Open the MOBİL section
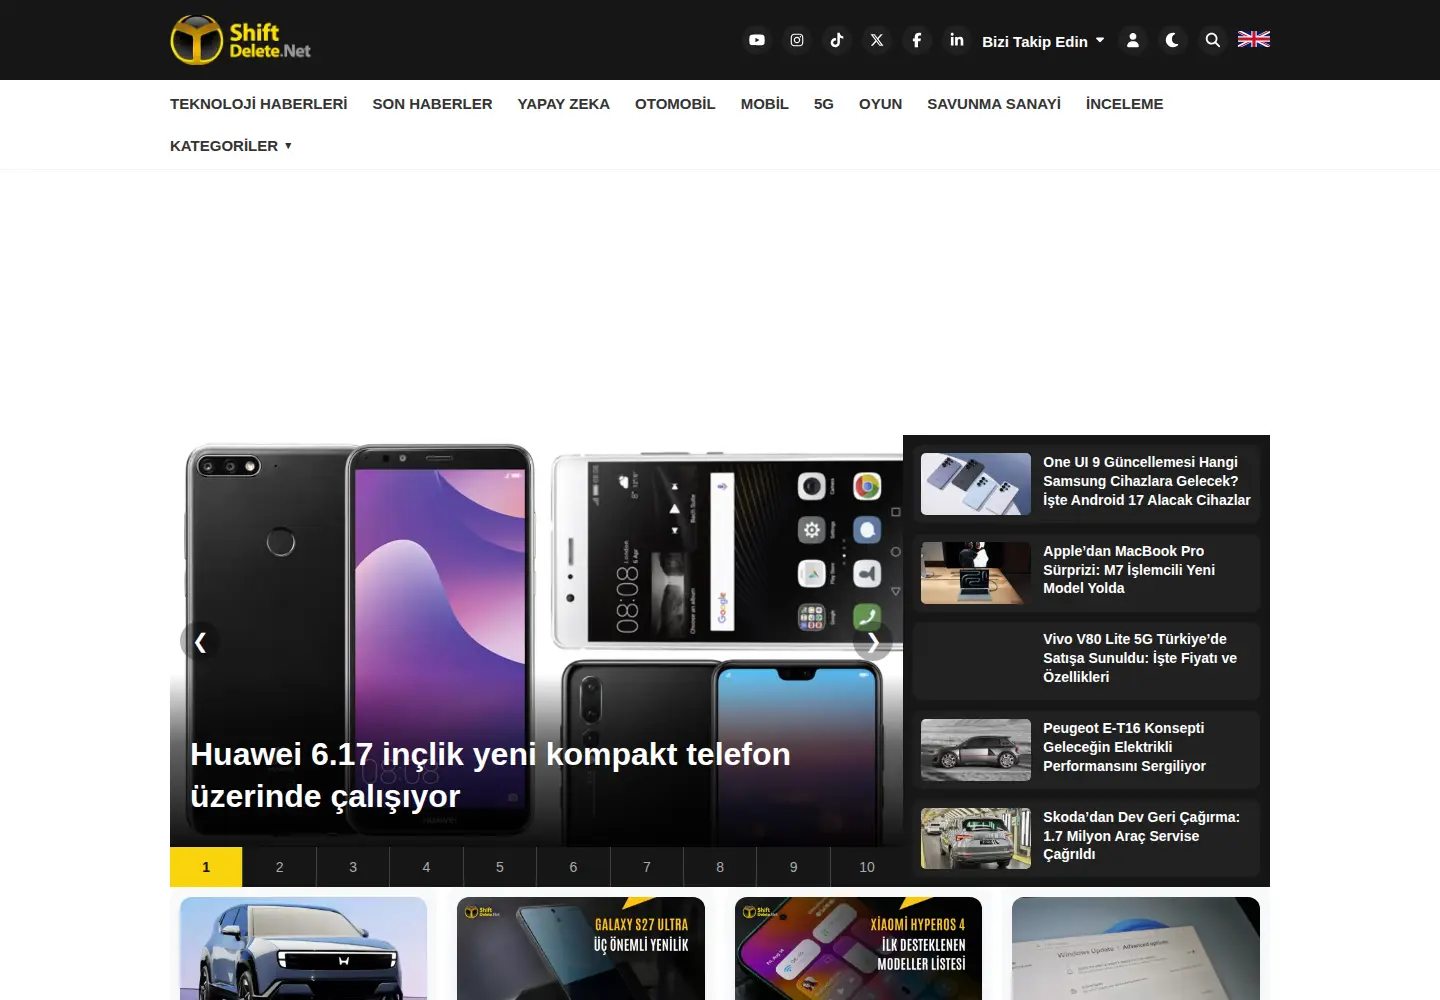 pos(765,104)
